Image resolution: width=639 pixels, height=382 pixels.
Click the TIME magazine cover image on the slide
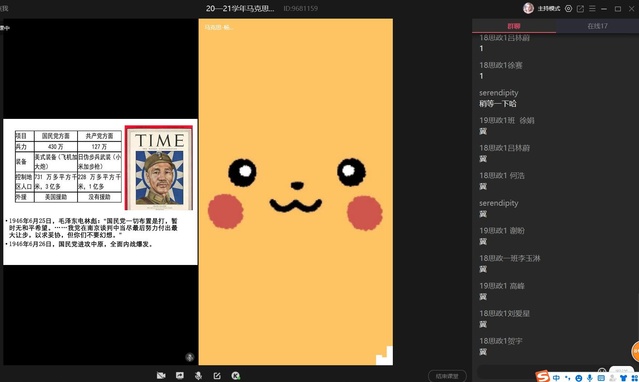[159, 168]
